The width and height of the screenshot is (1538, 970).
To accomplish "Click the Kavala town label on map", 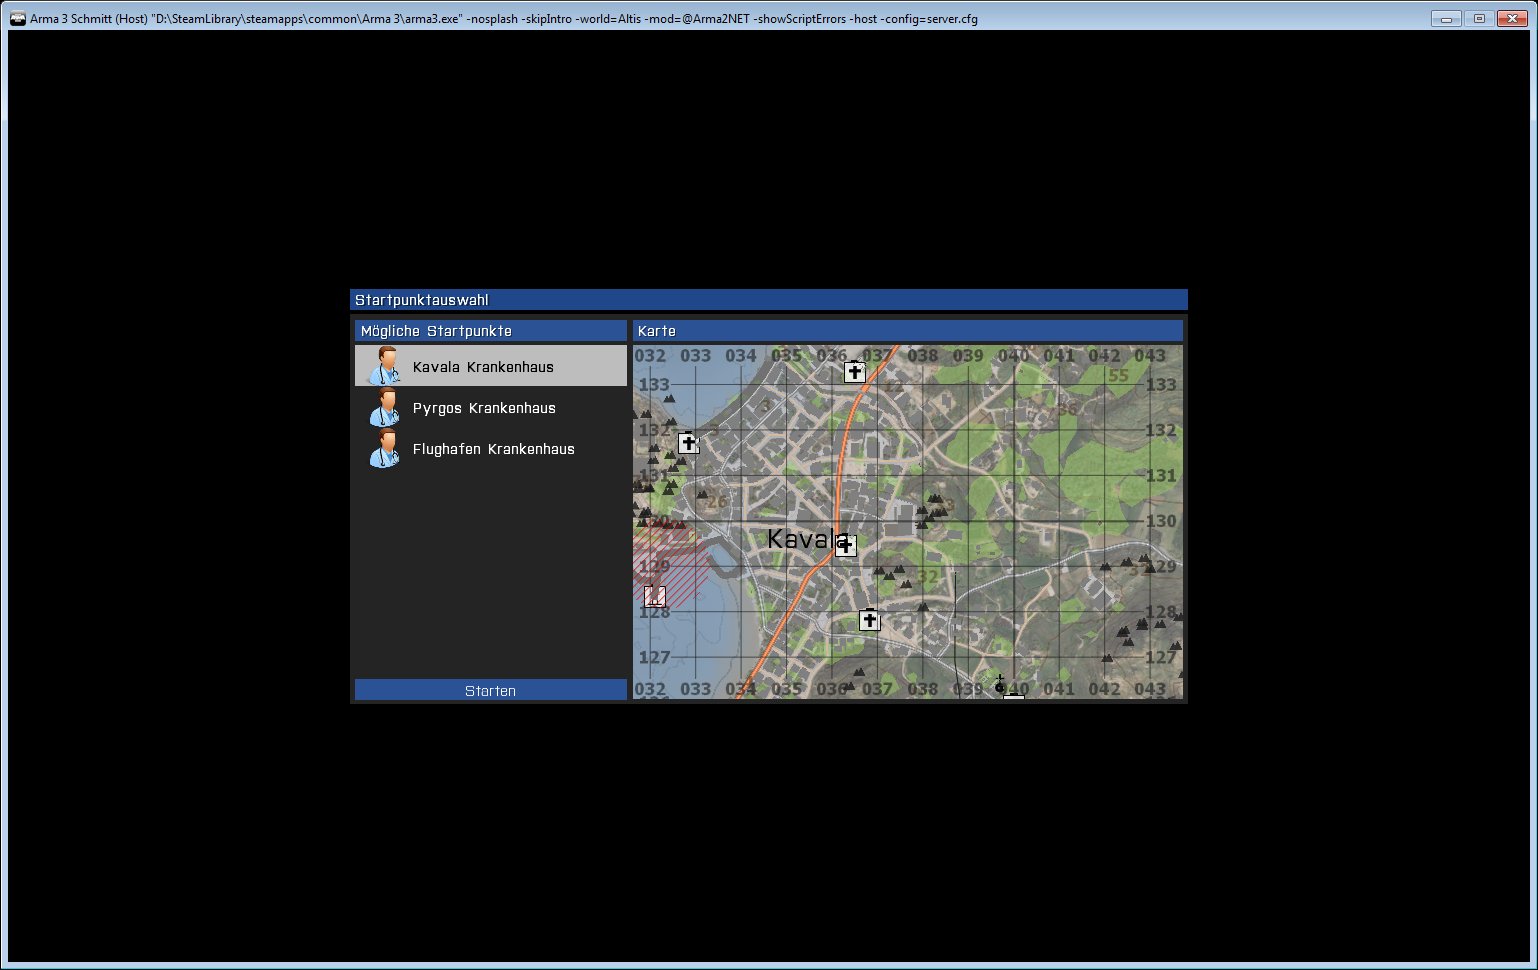I will tap(808, 539).
